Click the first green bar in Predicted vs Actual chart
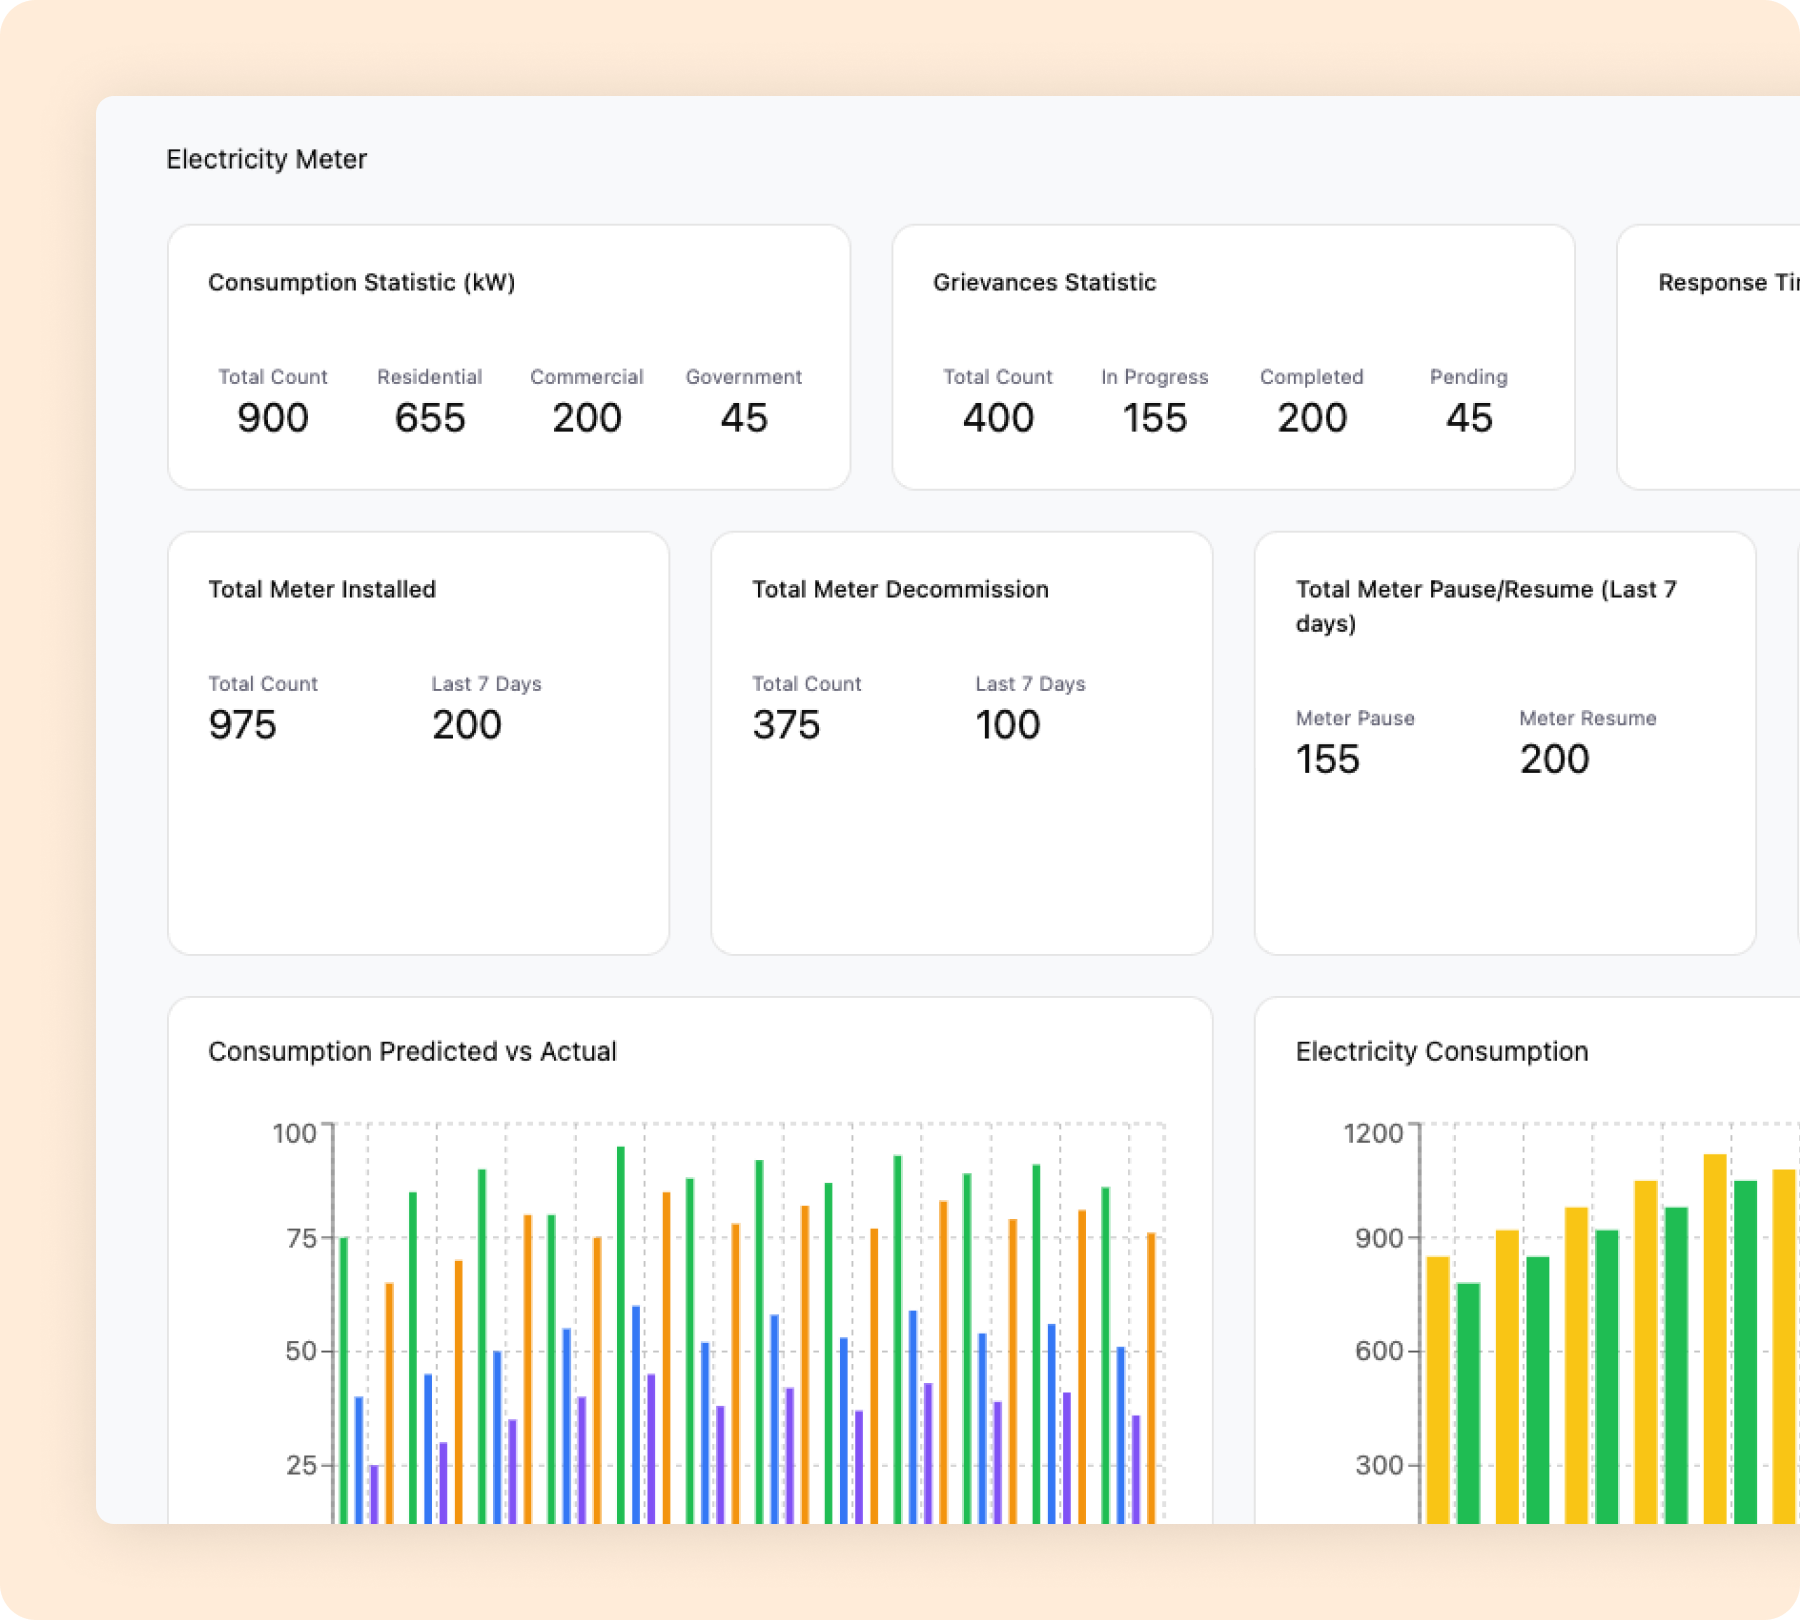Screen dimensions: 1800x1620 (x=344, y=1380)
